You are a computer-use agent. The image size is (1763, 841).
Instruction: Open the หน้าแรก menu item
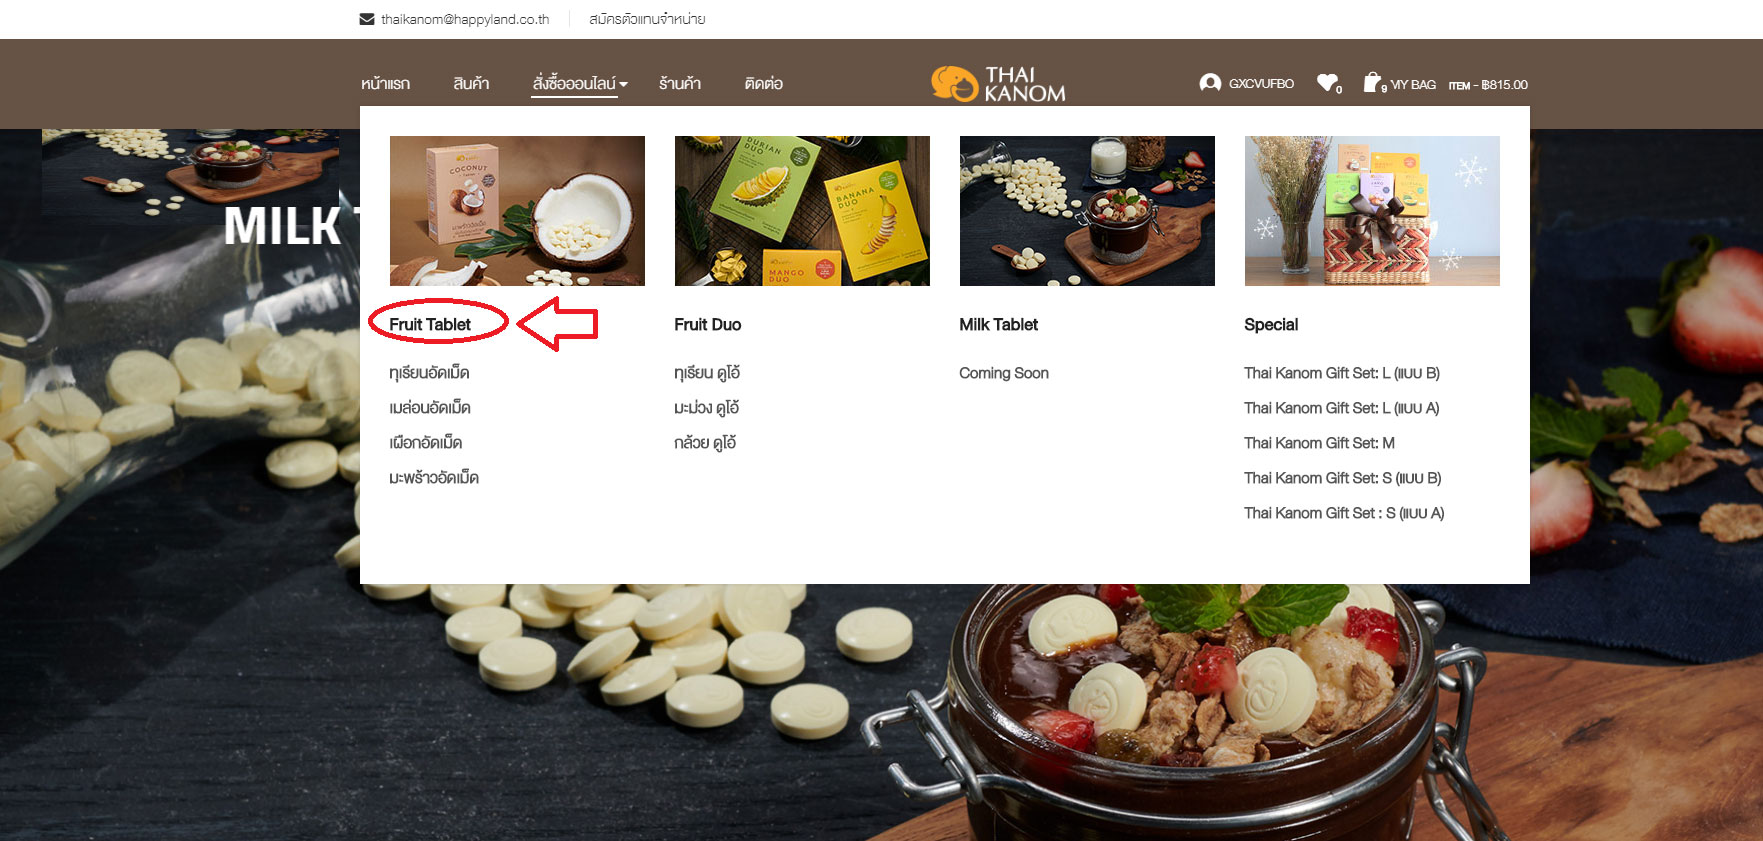coord(385,84)
